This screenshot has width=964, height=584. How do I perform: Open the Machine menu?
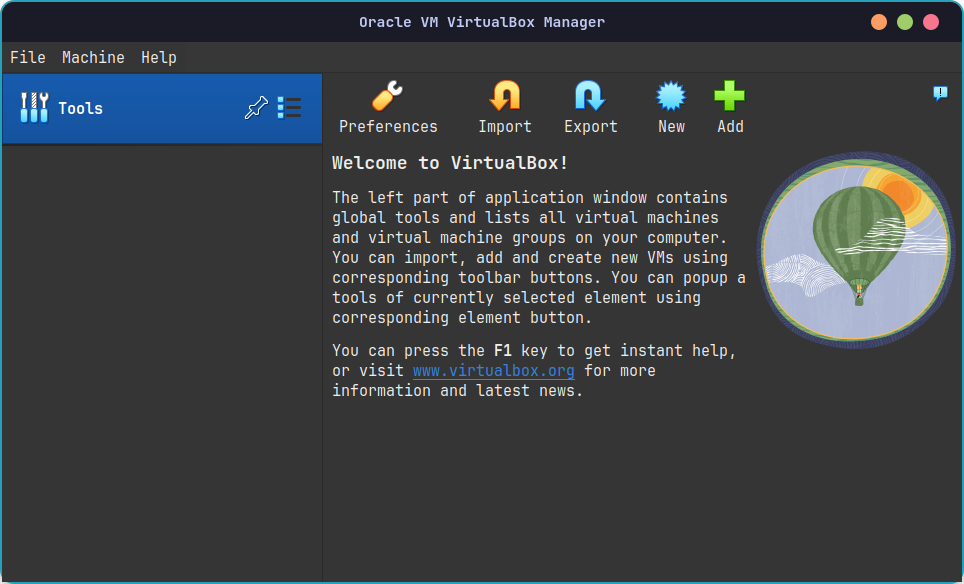93,57
